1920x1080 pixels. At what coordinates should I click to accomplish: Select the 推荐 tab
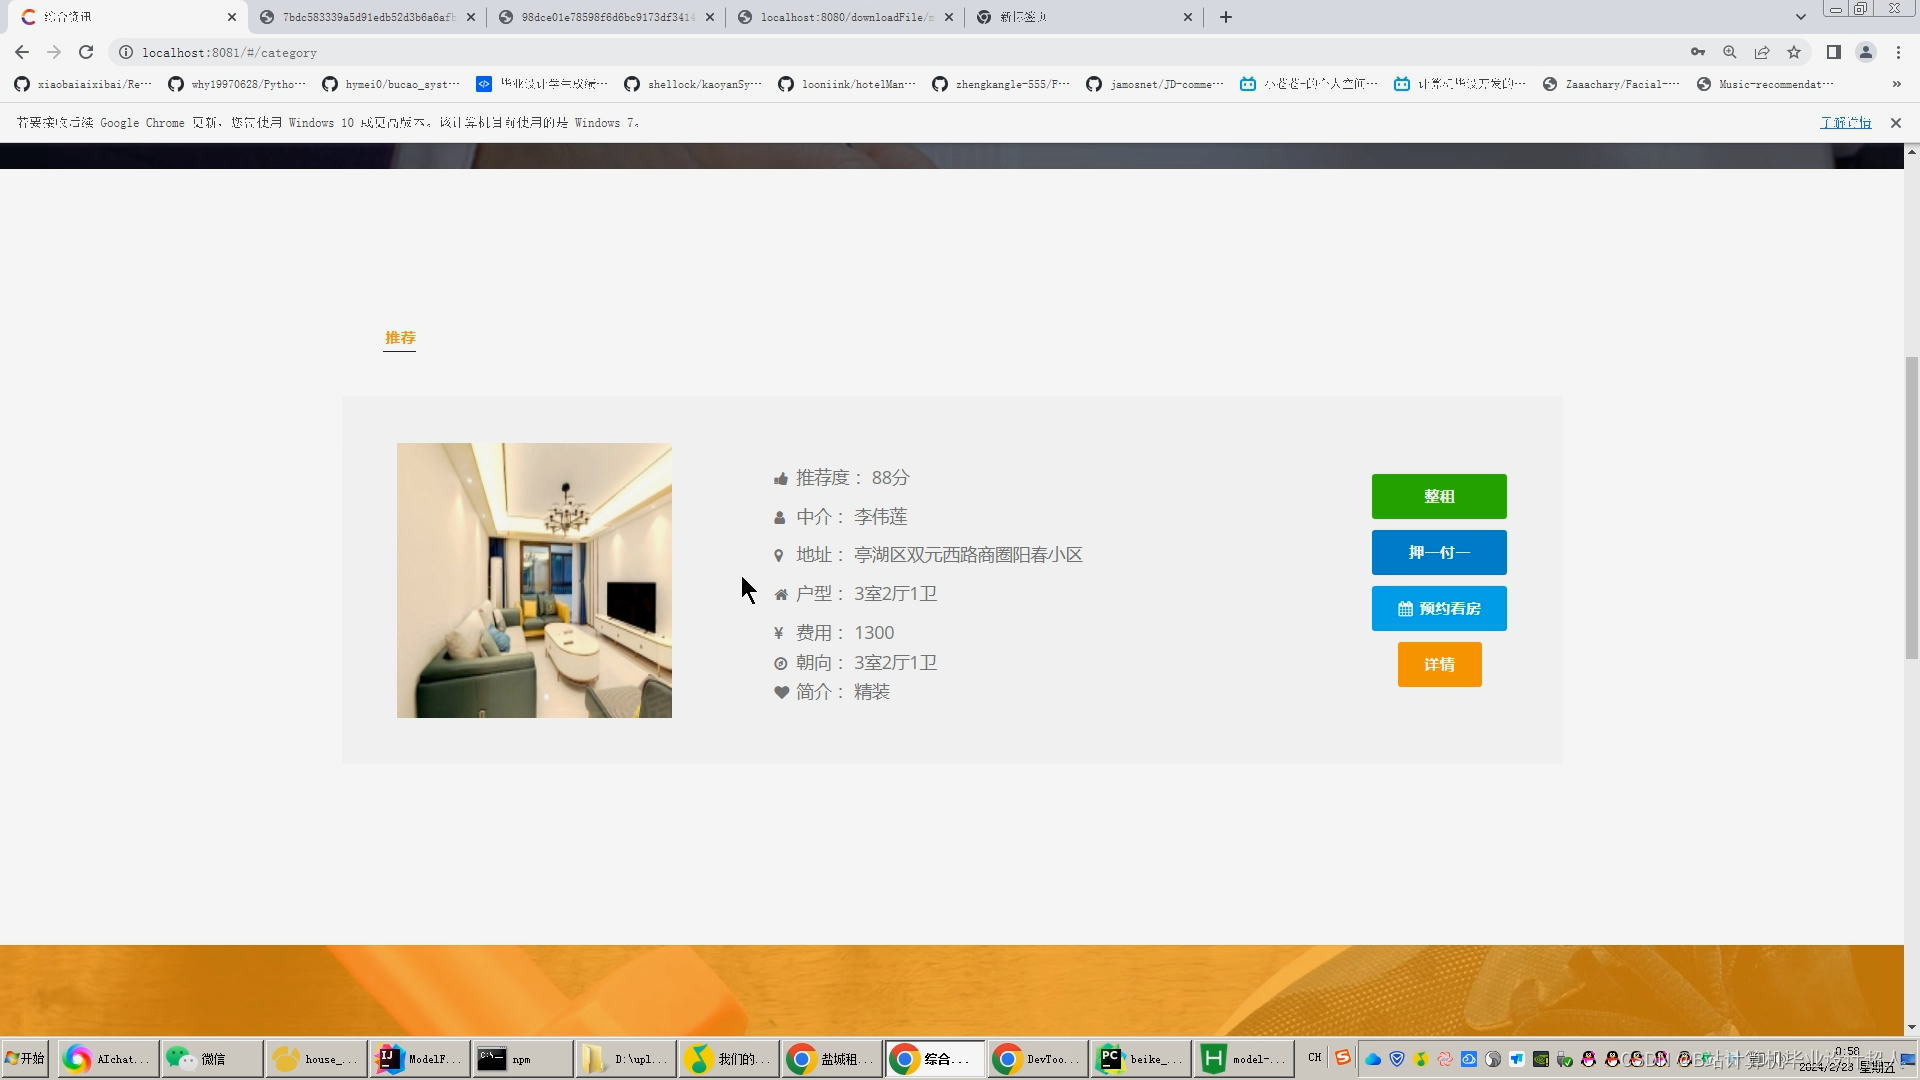[400, 338]
